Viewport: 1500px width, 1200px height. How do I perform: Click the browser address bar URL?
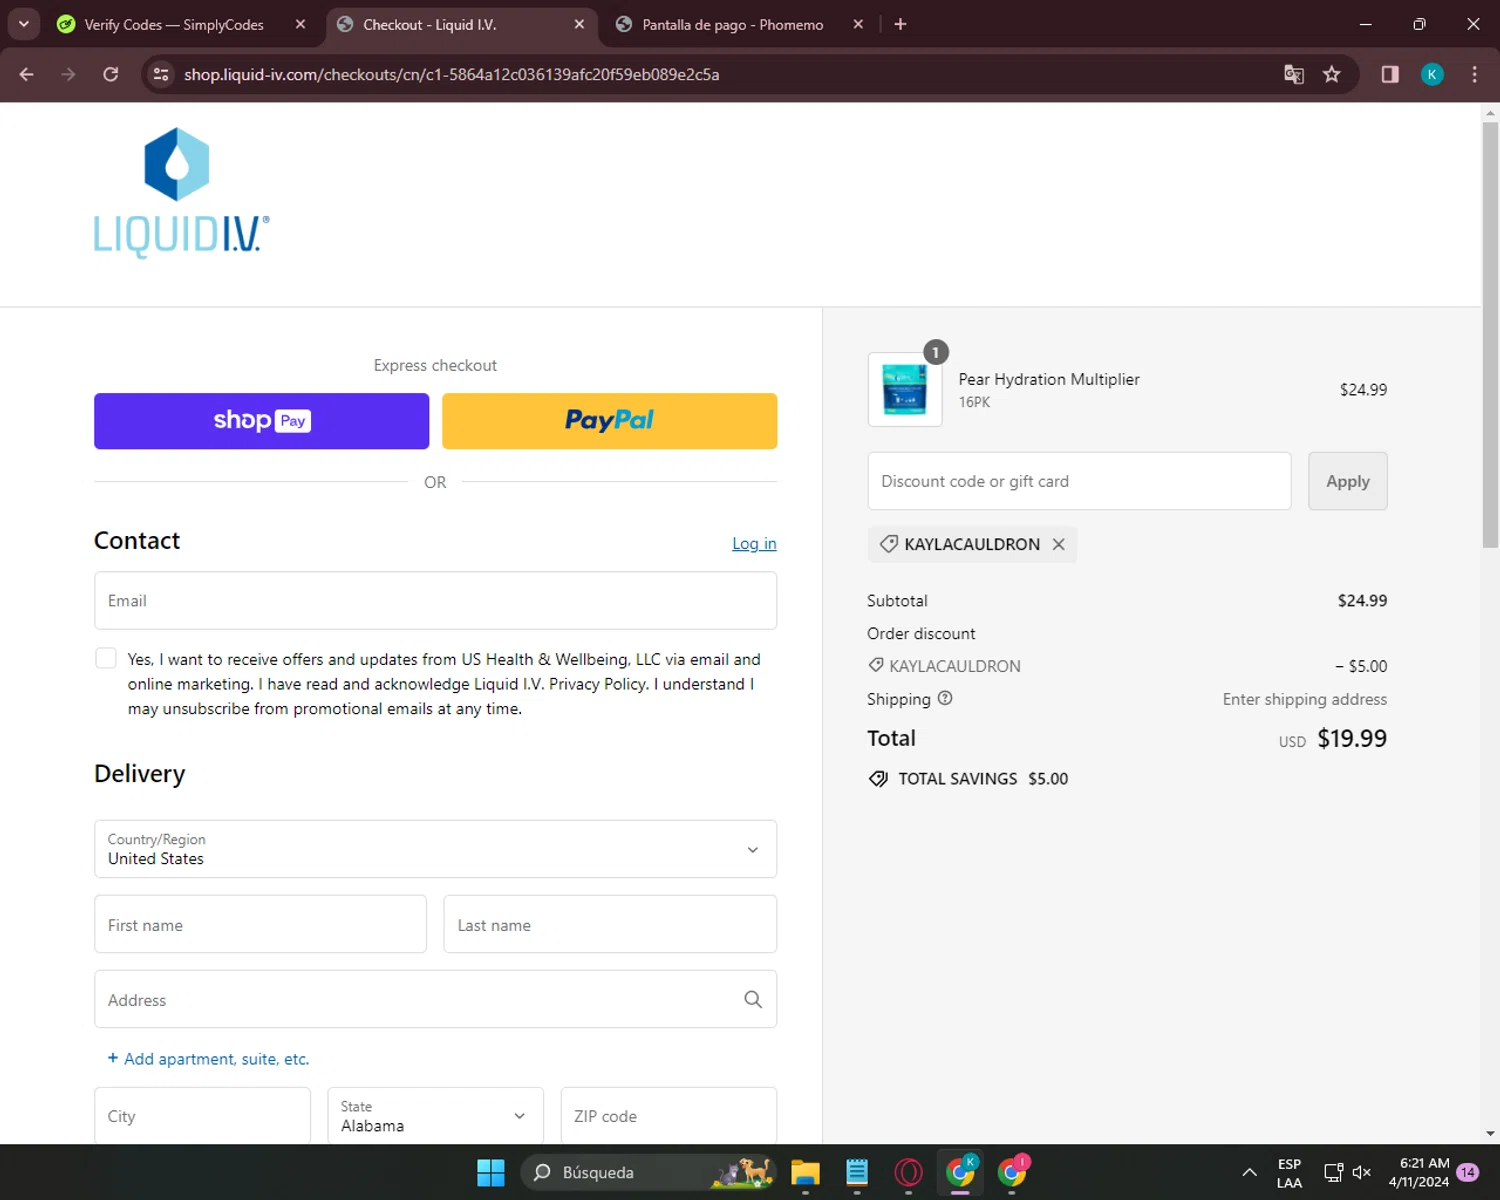[x=451, y=74]
